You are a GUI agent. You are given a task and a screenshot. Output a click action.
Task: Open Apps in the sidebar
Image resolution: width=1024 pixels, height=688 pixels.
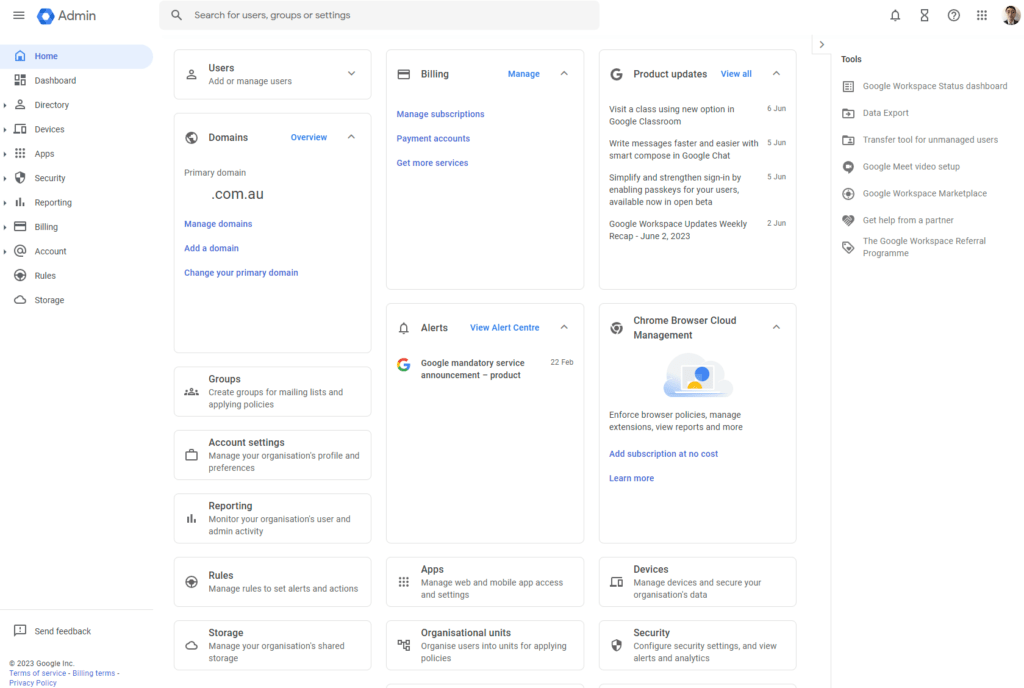pos(76,153)
